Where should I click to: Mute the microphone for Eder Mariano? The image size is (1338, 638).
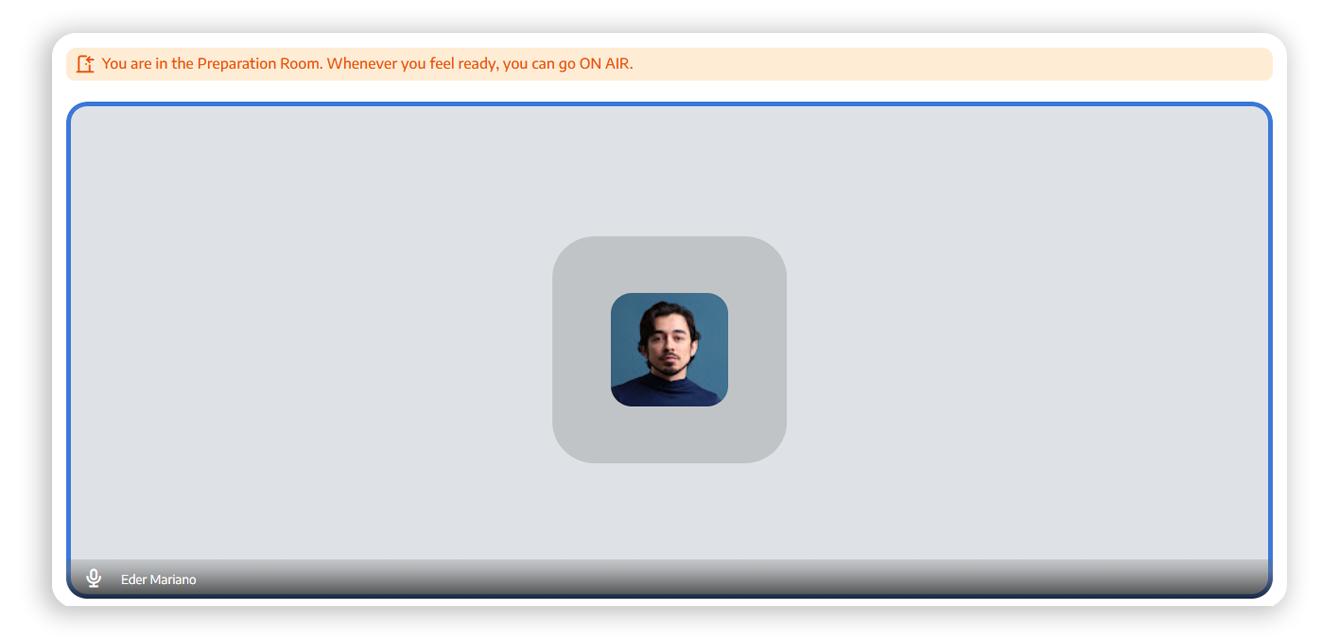(x=94, y=578)
